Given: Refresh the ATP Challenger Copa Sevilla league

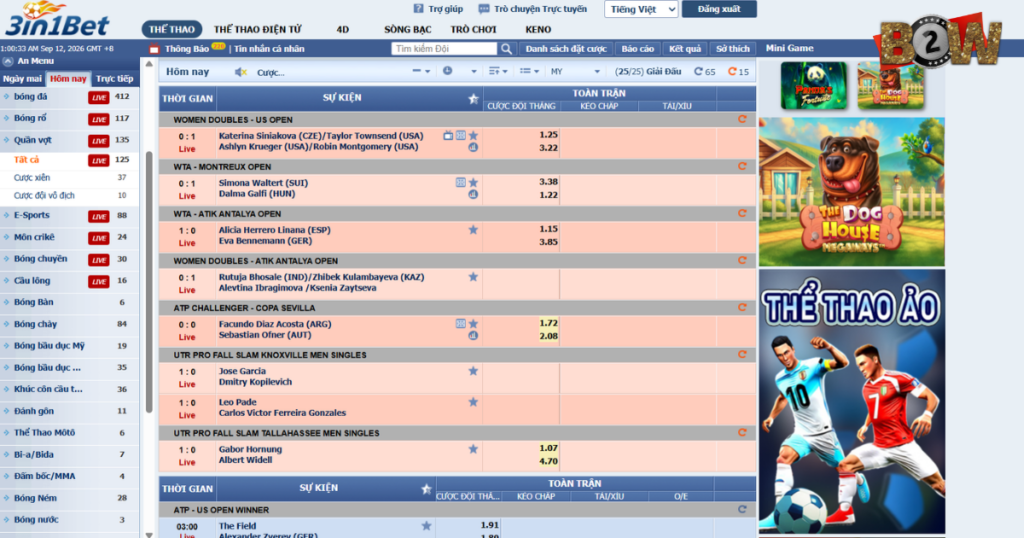Looking at the screenshot, I should 742,308.
